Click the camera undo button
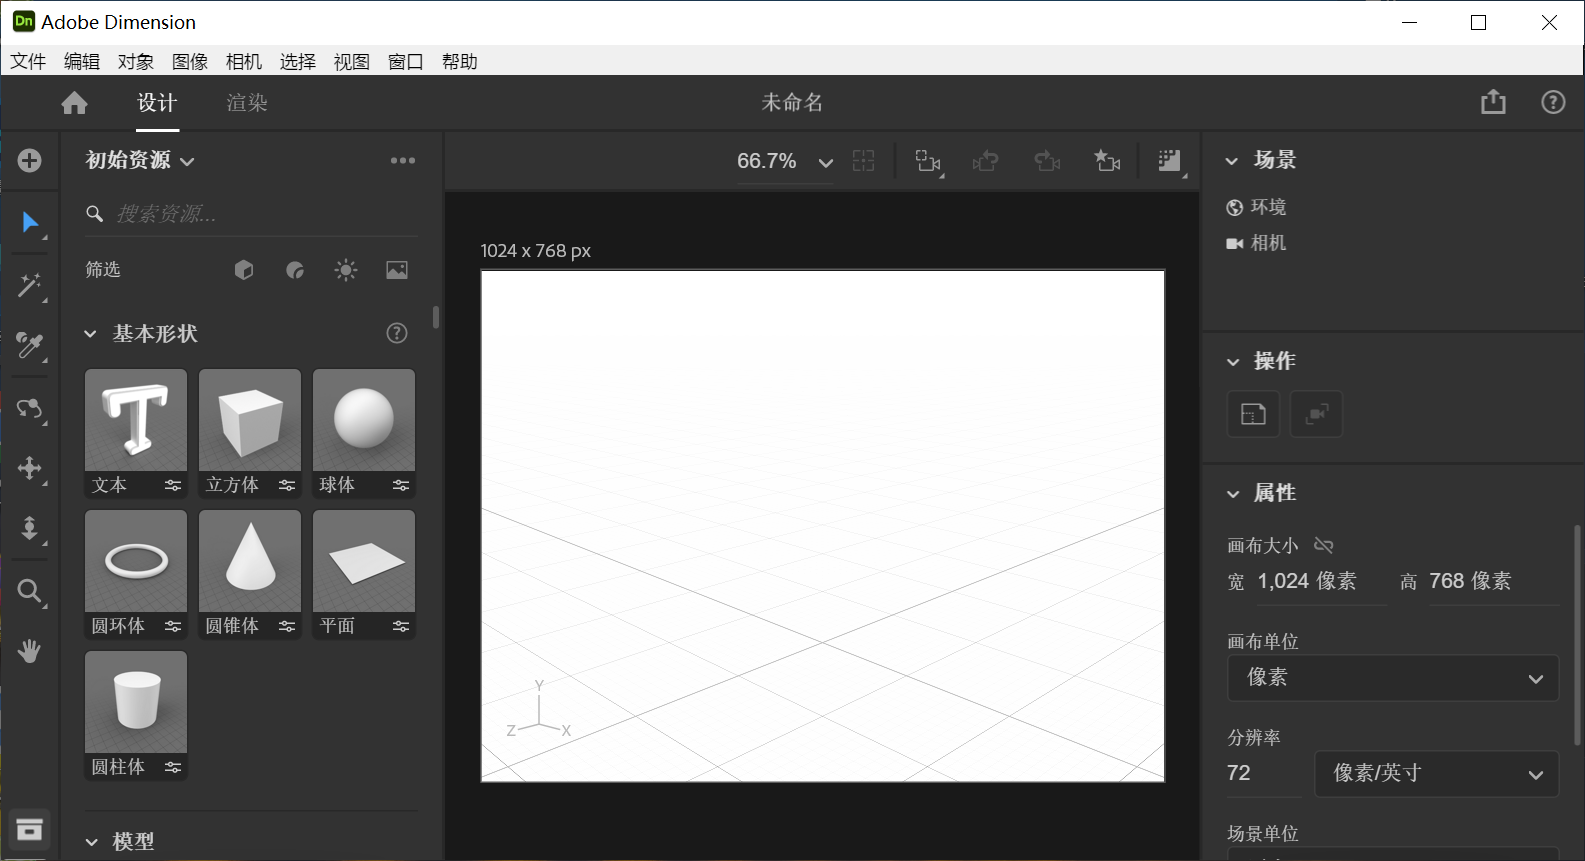The width and height of the screenshot is (1585, 861). (x=986, y=161)
